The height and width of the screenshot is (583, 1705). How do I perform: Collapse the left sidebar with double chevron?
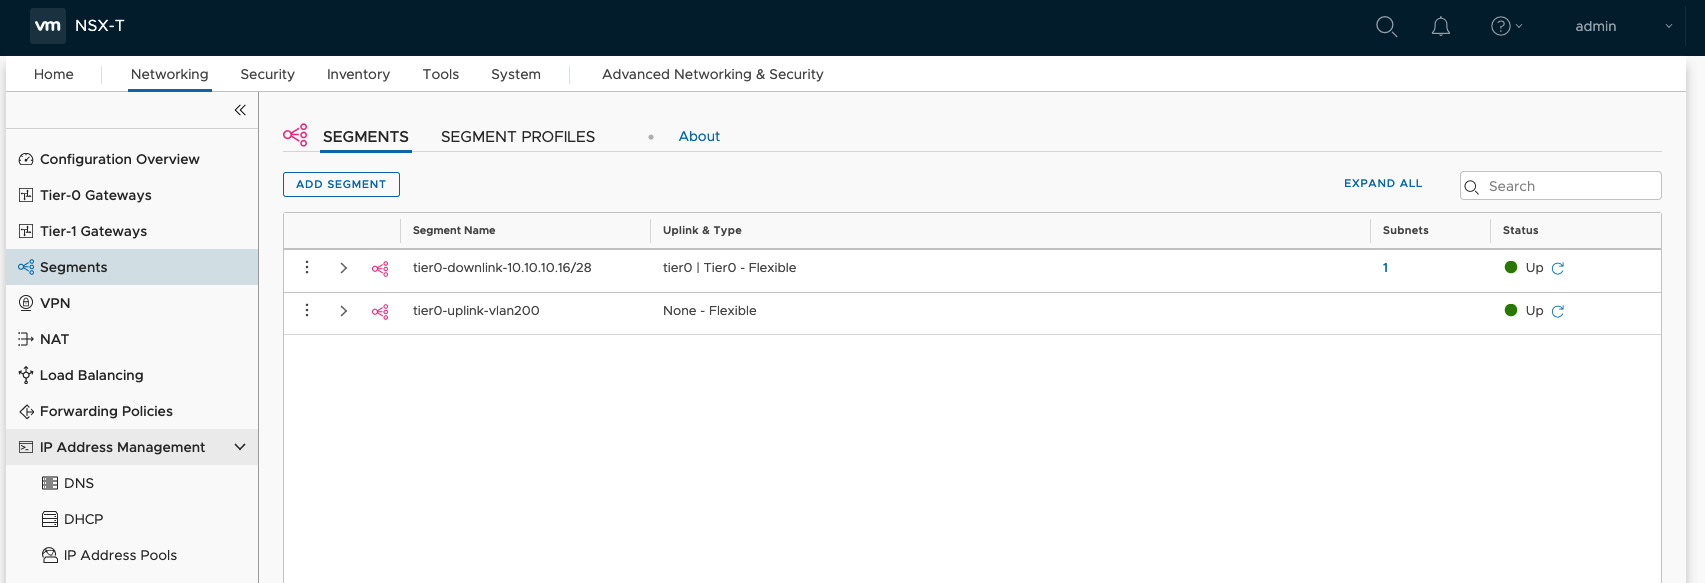point(240,110)
